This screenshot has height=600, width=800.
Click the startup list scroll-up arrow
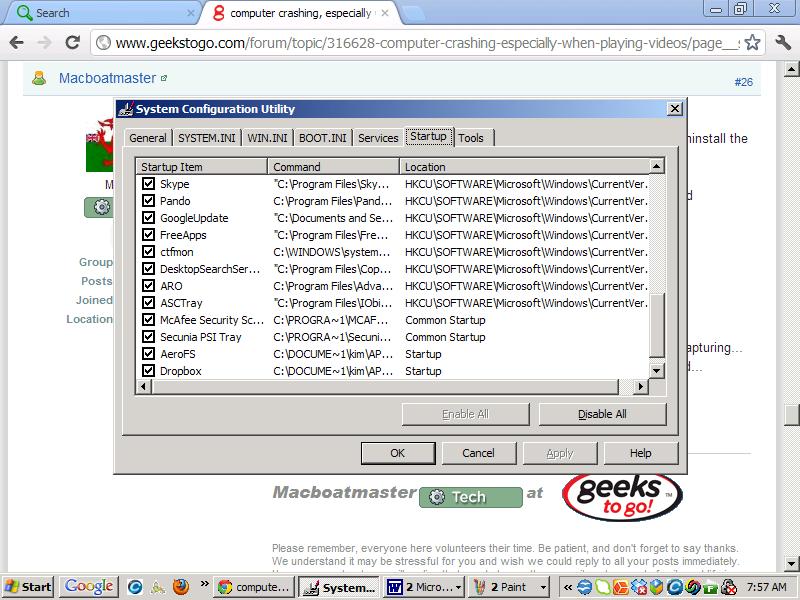click(x=657, y=166)
